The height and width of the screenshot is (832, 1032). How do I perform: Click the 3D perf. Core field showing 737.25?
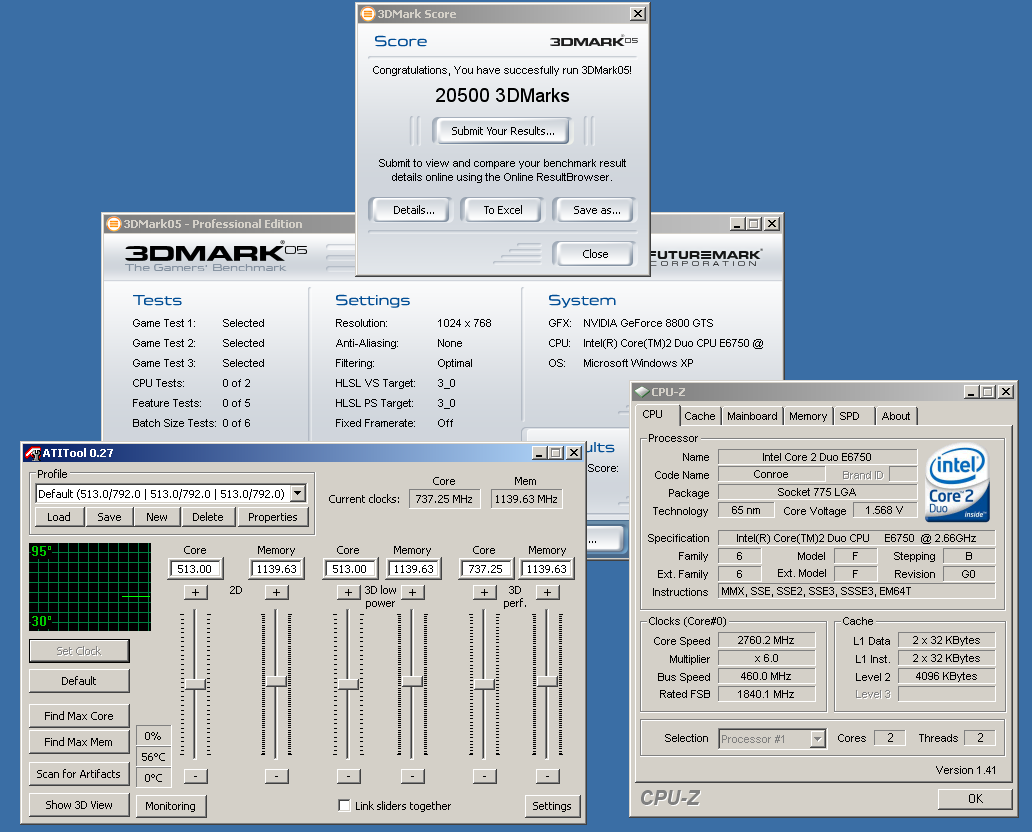click(x=486, y=569)
